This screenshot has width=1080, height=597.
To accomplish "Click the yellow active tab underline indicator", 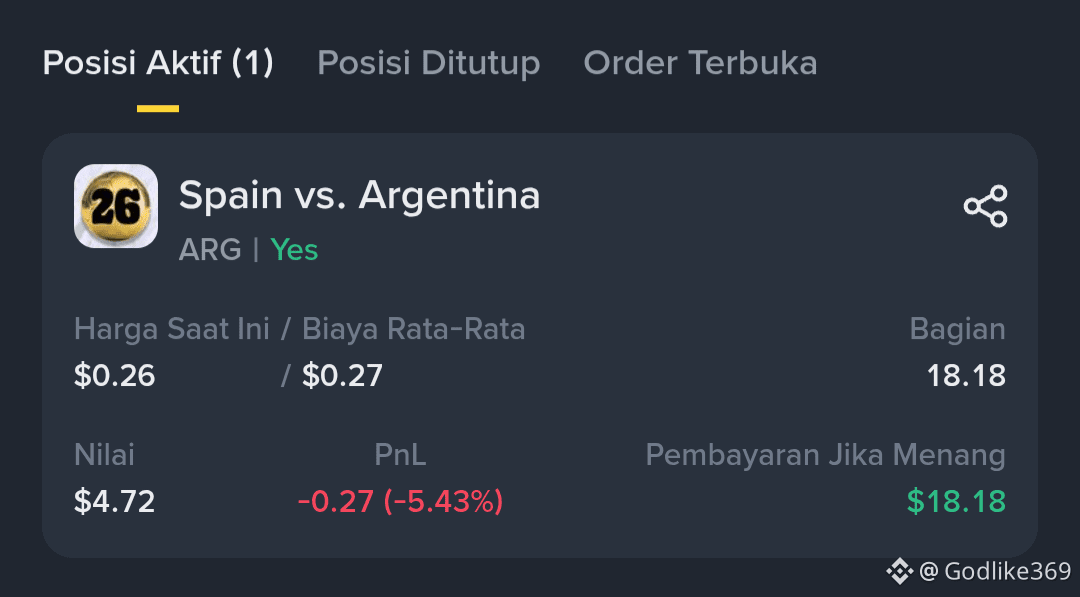I will coord(158,109).
